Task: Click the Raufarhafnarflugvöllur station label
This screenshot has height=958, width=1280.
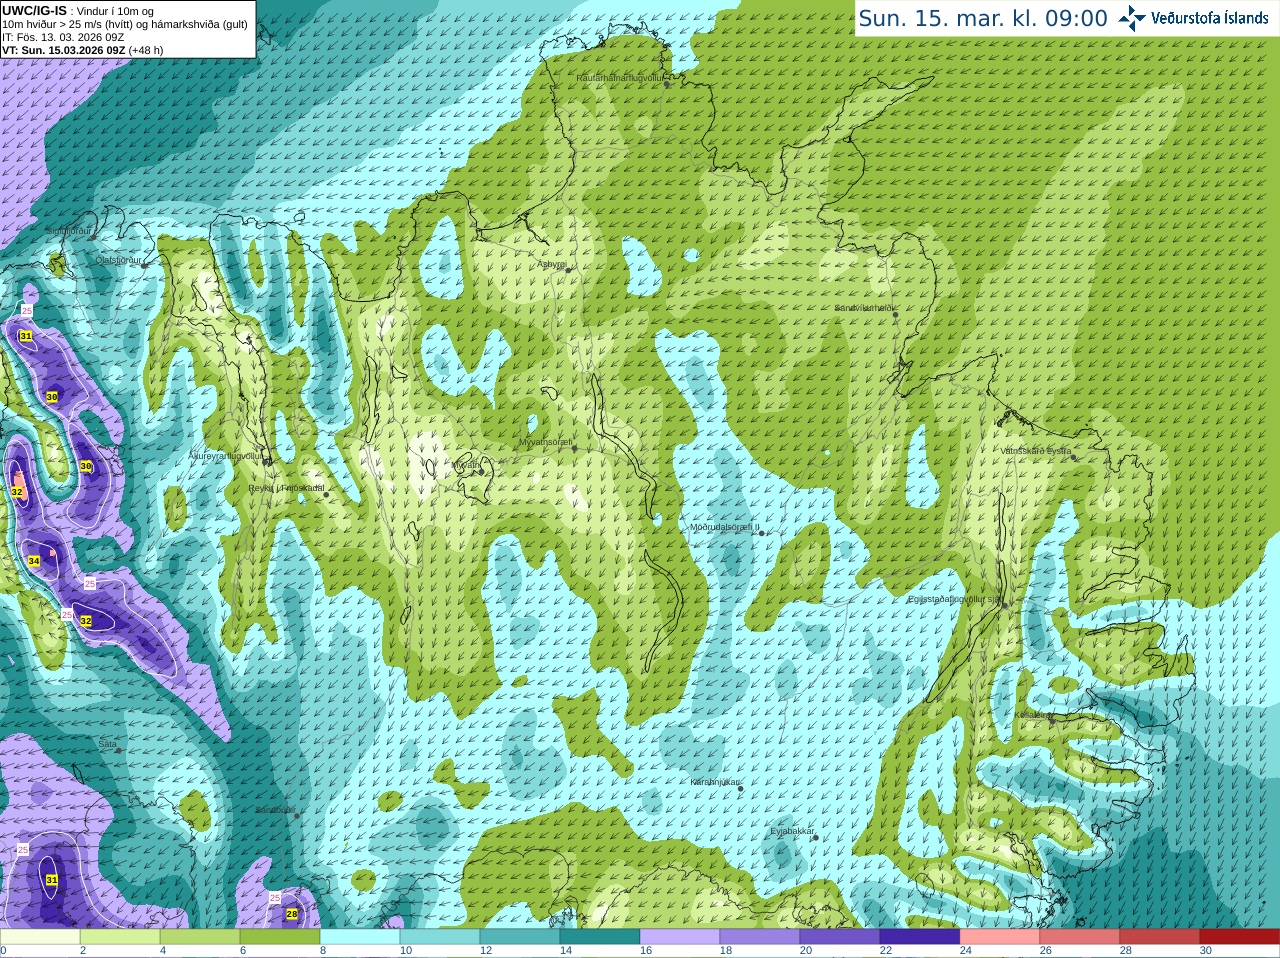Action: [620, 77]
